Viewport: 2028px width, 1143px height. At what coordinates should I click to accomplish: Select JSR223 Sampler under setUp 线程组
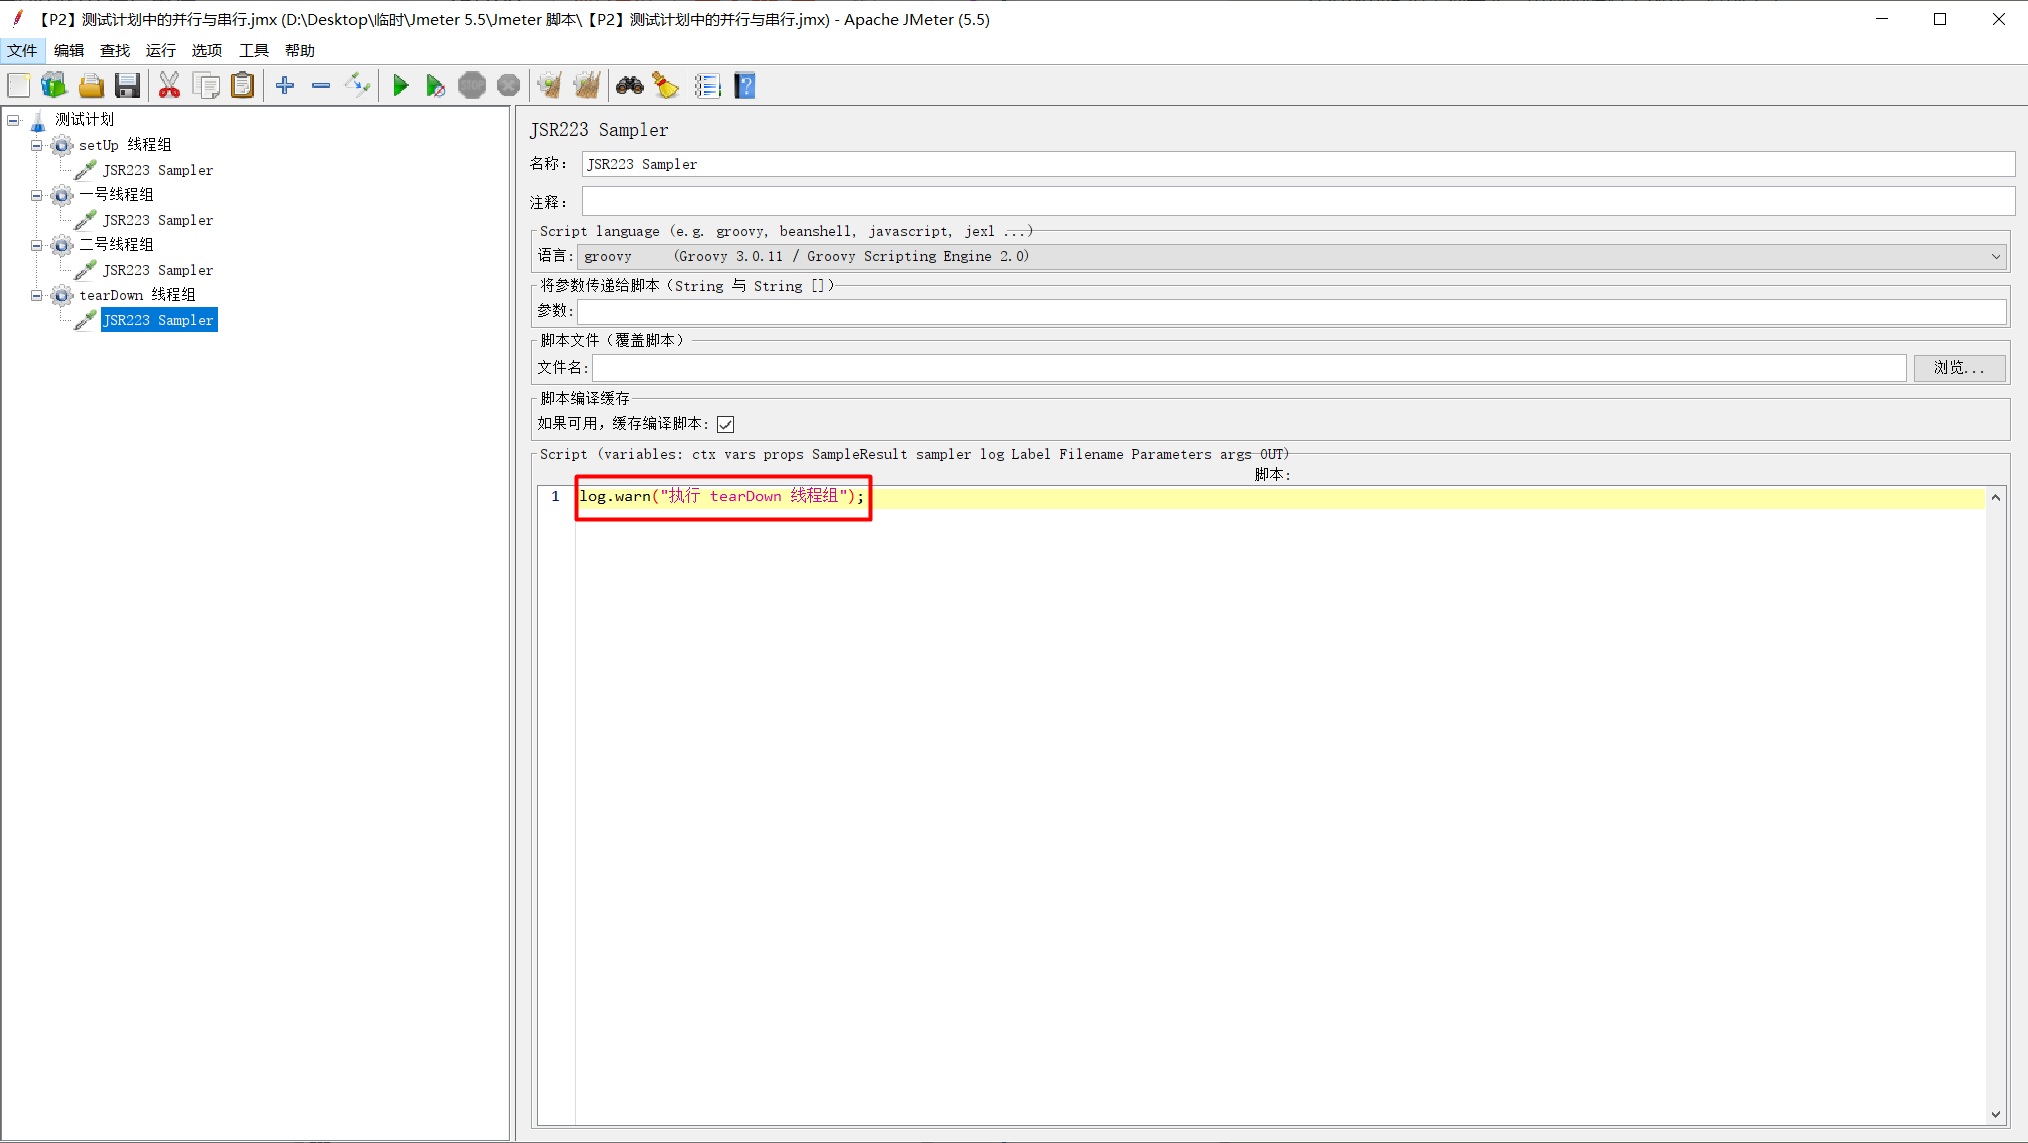point(158,171)
